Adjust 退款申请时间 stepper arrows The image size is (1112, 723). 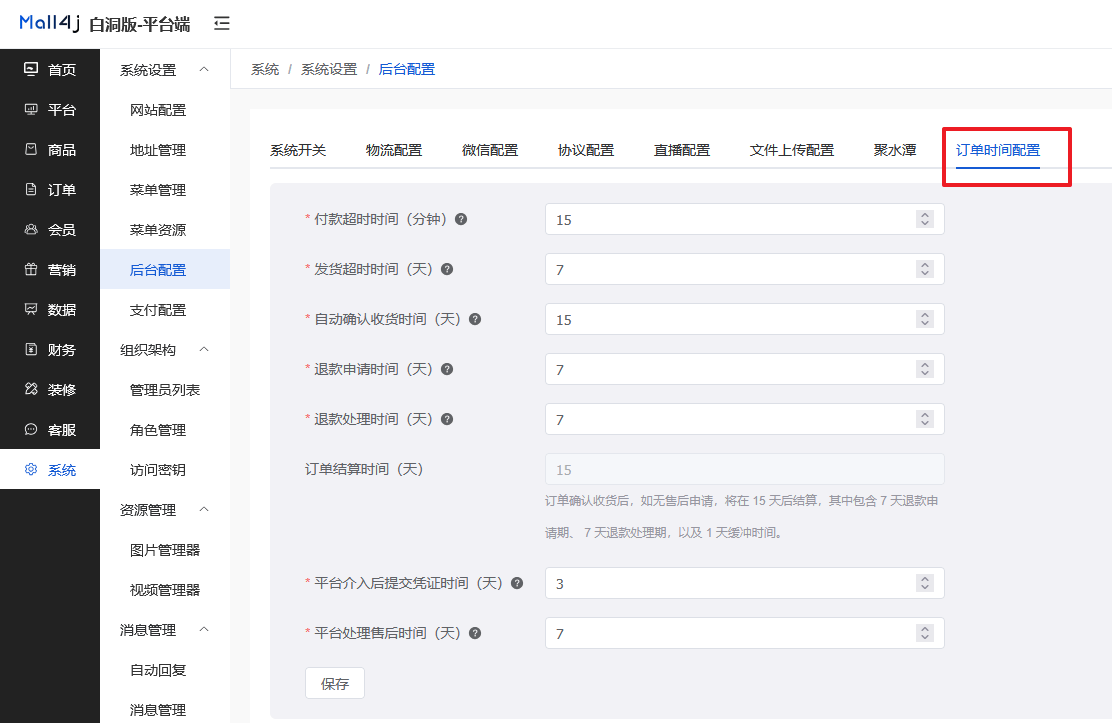click(924, 369)
